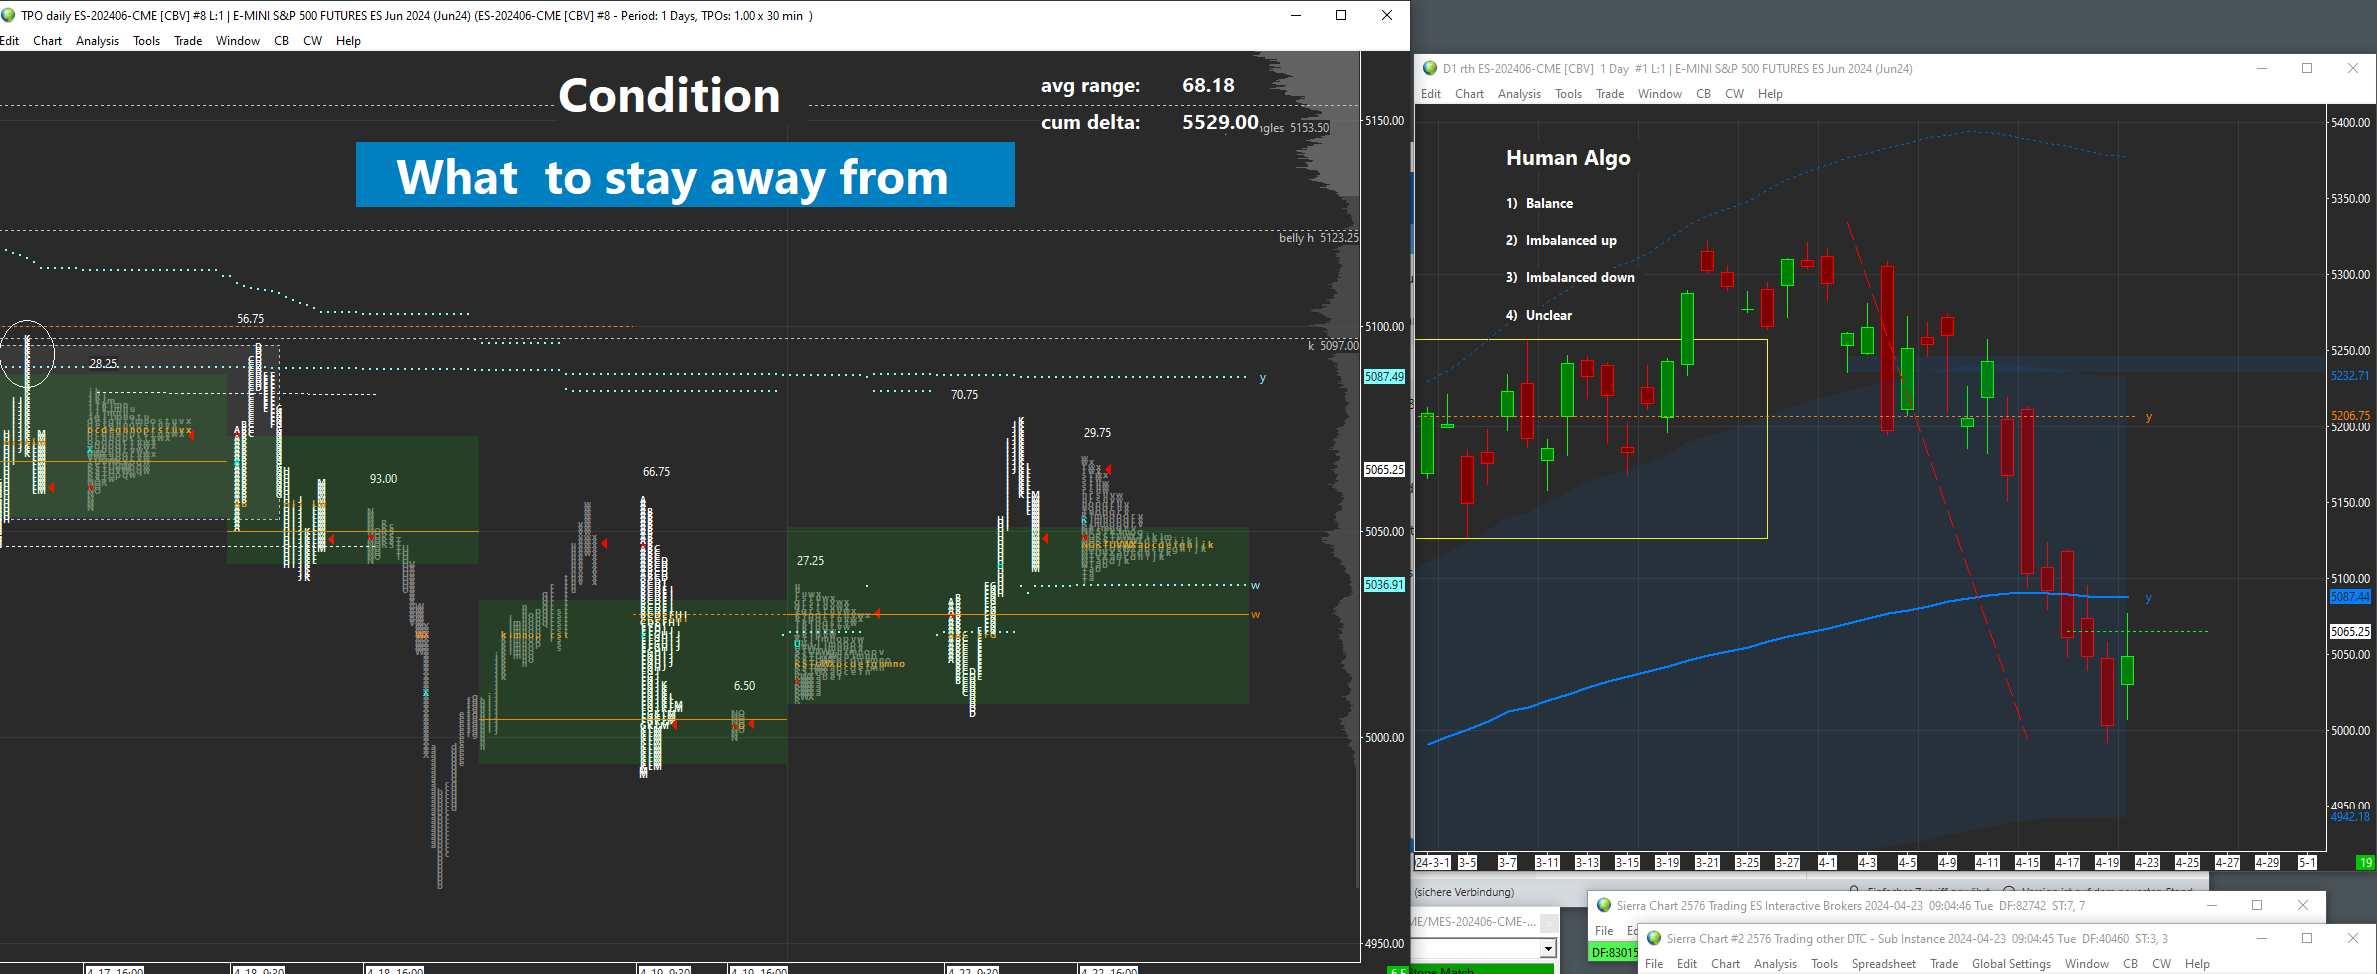Click the 4942.18 price label on D1 price axis
Viewport: 2377px width, 974px height.
coord(2350,817)
